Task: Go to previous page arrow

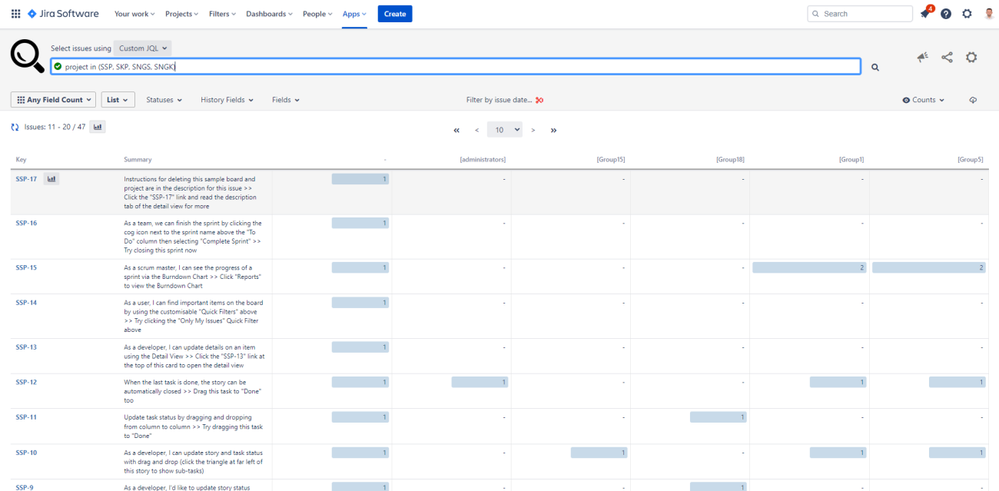Action: tap(477, 130)
